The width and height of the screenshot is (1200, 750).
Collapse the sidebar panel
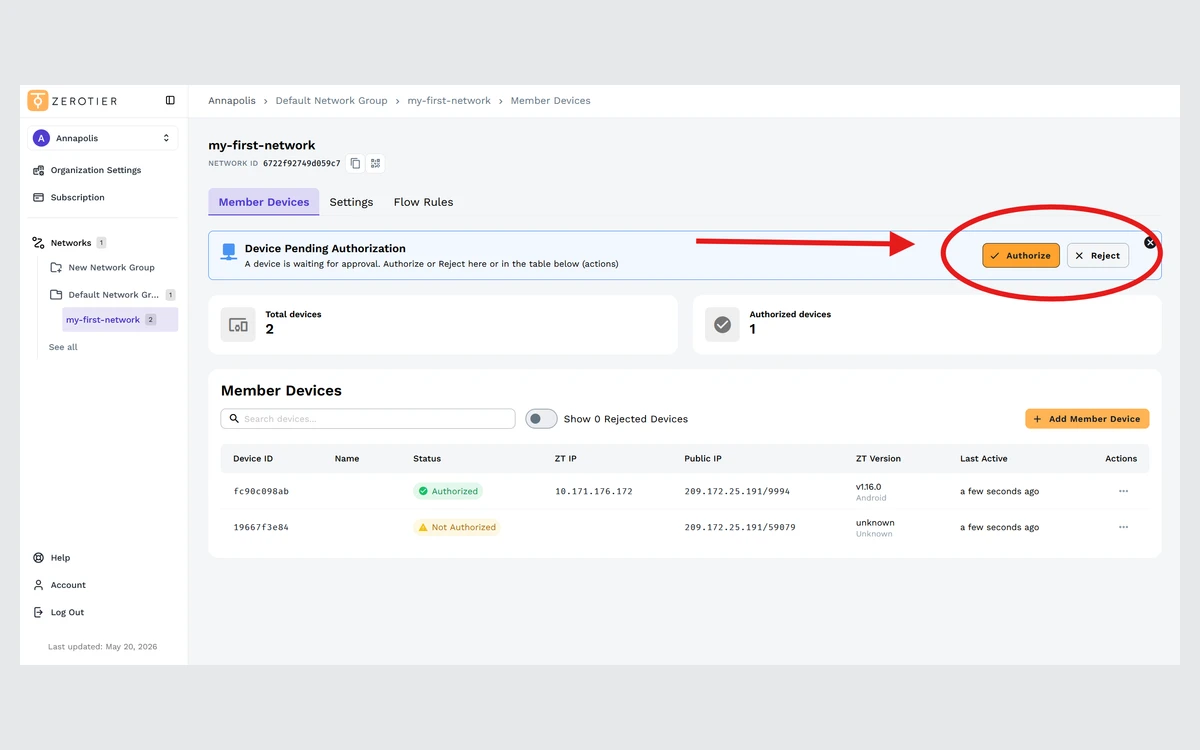(170, 101)
